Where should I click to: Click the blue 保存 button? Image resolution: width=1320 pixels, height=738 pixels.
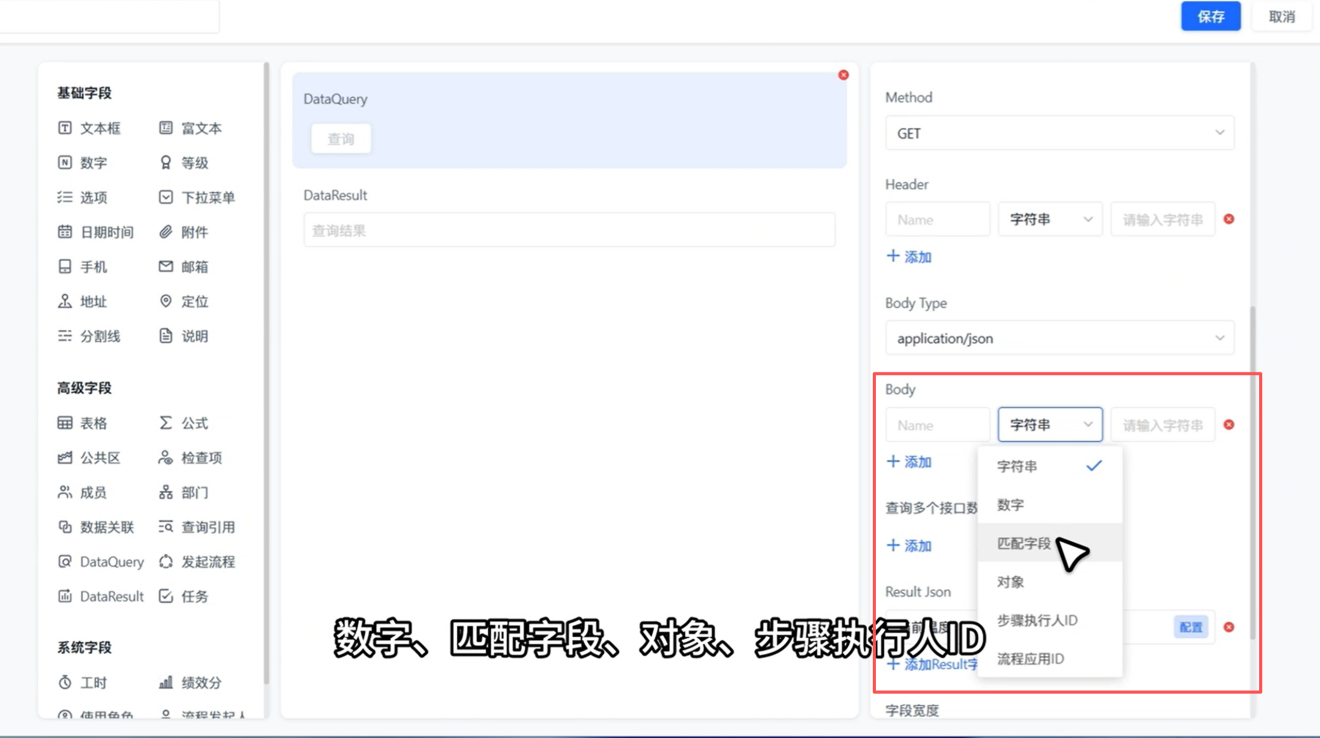1211,16
